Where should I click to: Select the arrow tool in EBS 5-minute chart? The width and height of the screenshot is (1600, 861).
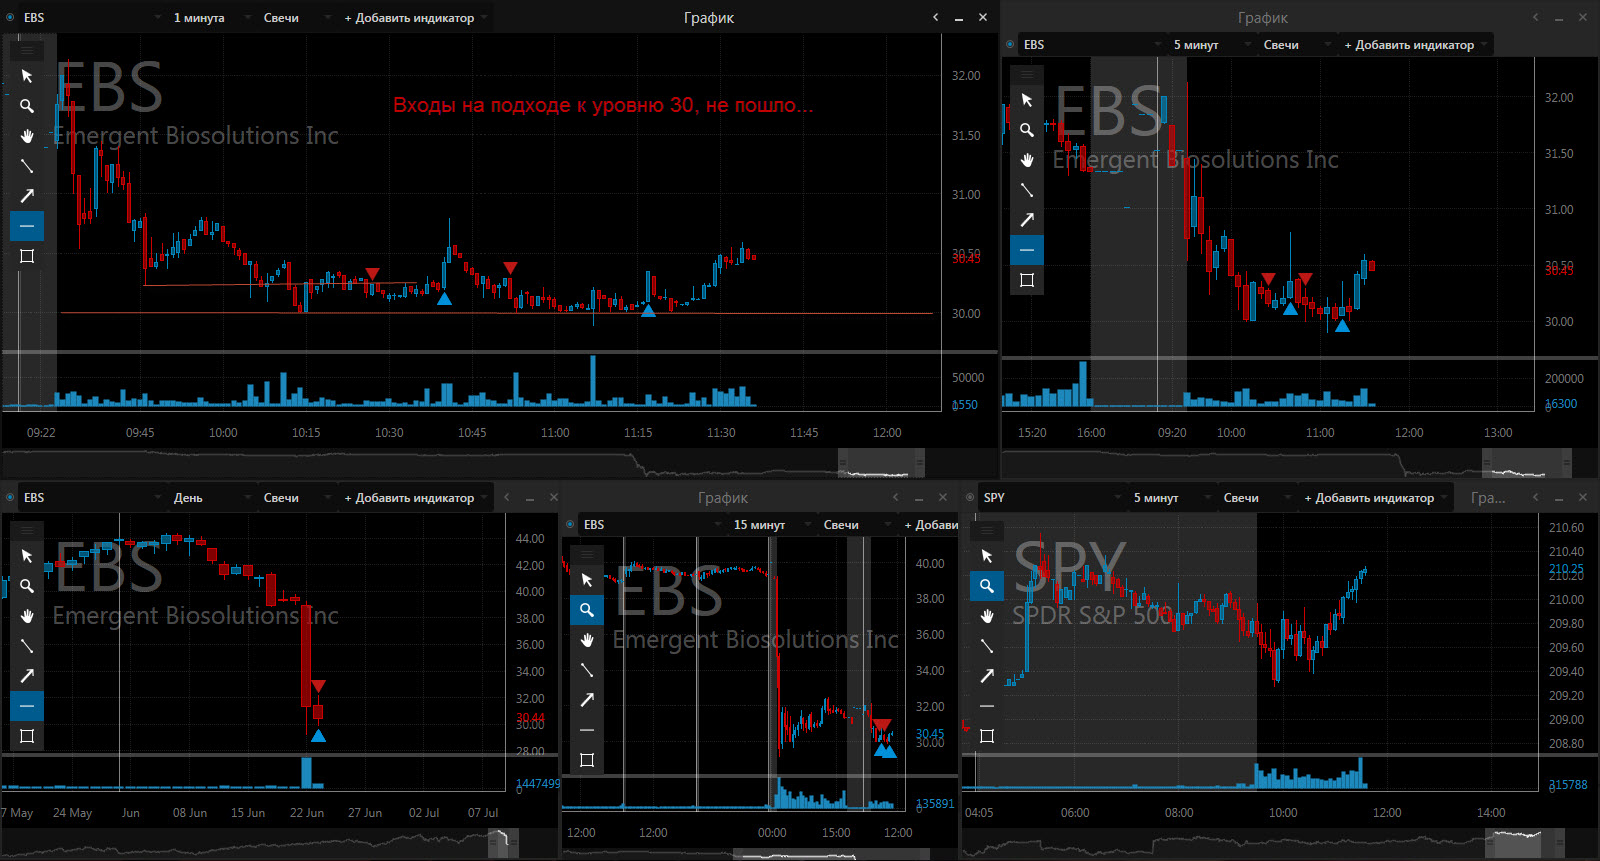[1027, 220]
